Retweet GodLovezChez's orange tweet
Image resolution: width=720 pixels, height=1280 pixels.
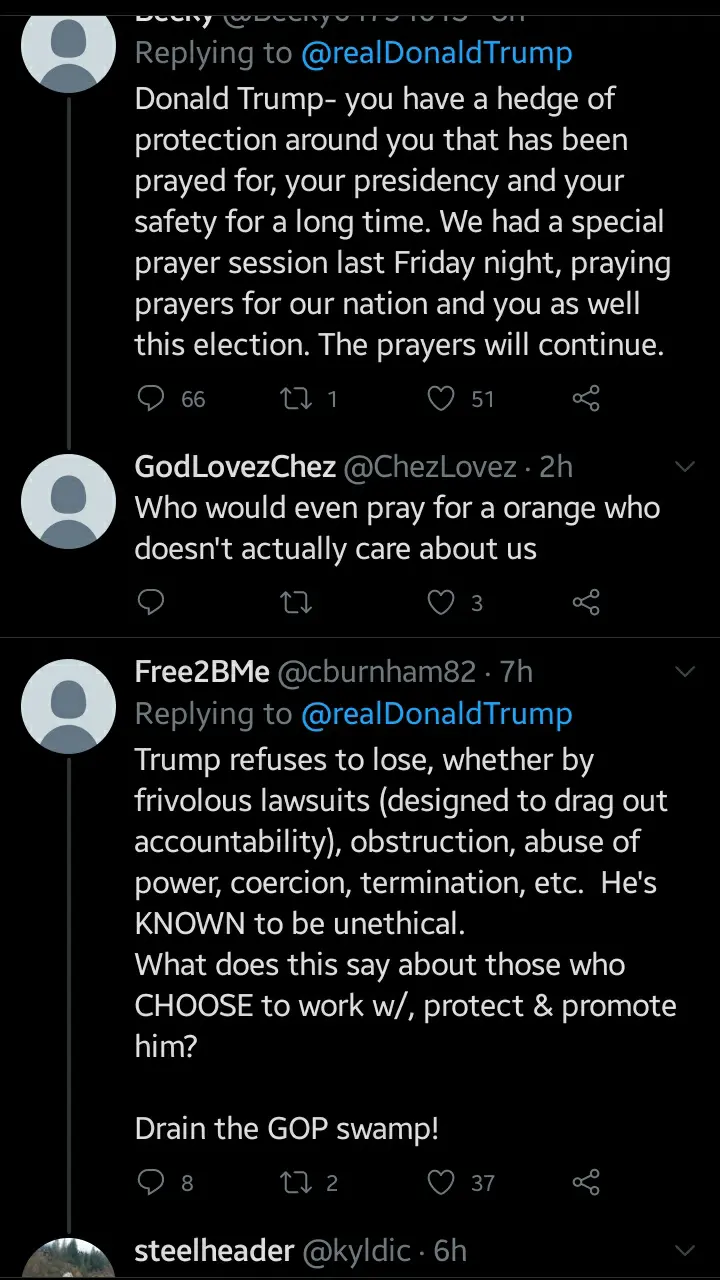295,602
